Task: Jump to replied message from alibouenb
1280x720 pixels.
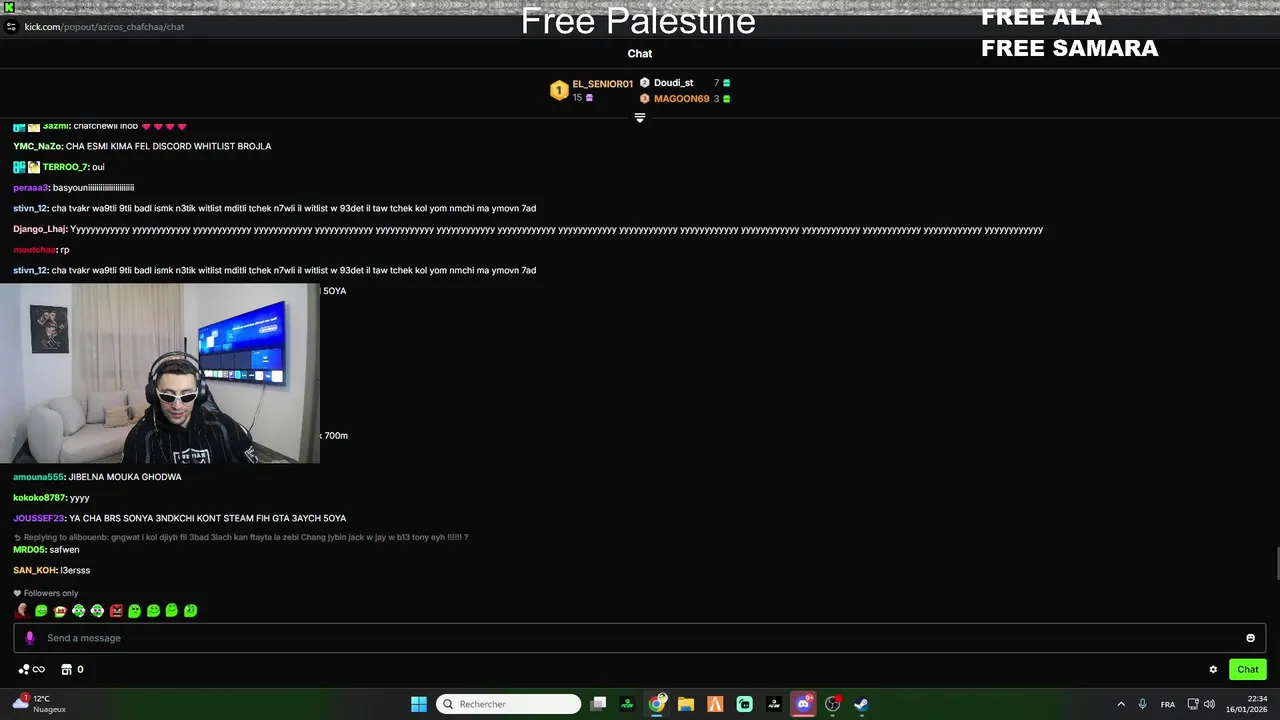Action: click(240, 537)
